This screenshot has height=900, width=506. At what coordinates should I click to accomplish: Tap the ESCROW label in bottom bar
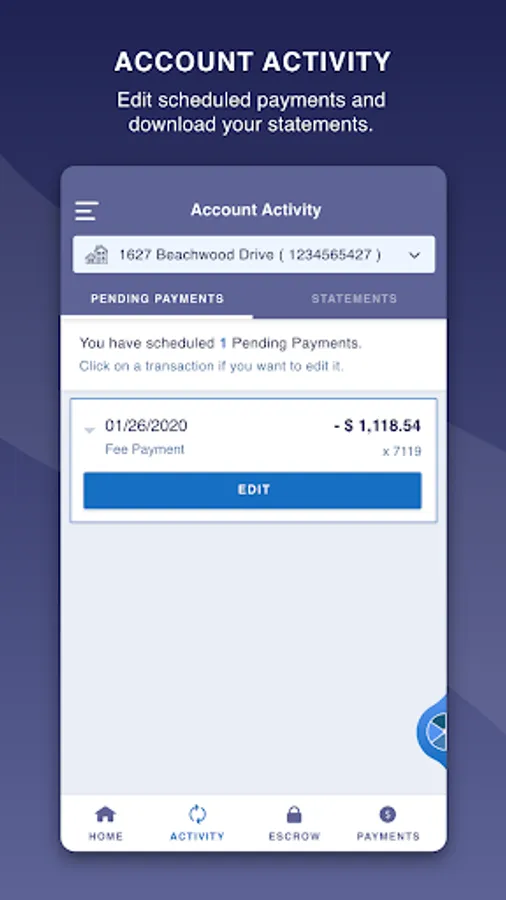pyautogui.click(x=294, y=836)
